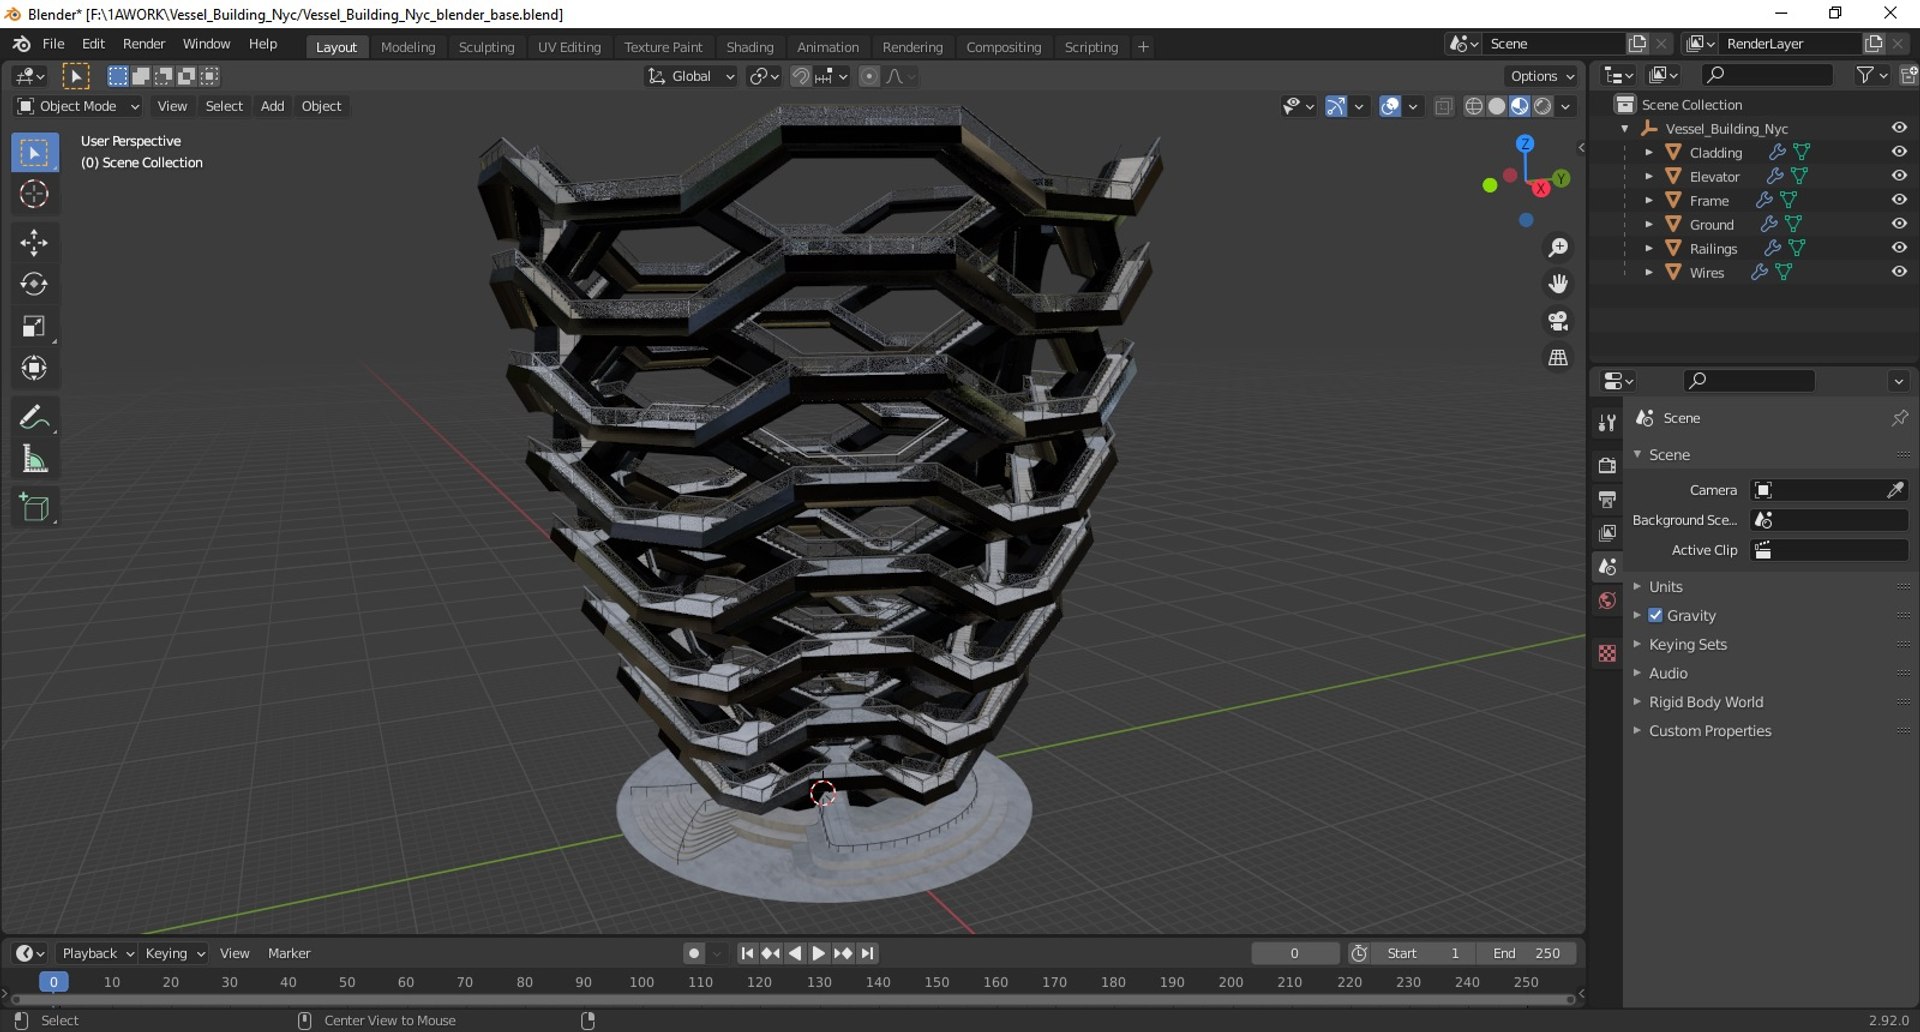Open the Keying dropdown in timeline
This screenshot has width=1920, height=1032.
174,954
